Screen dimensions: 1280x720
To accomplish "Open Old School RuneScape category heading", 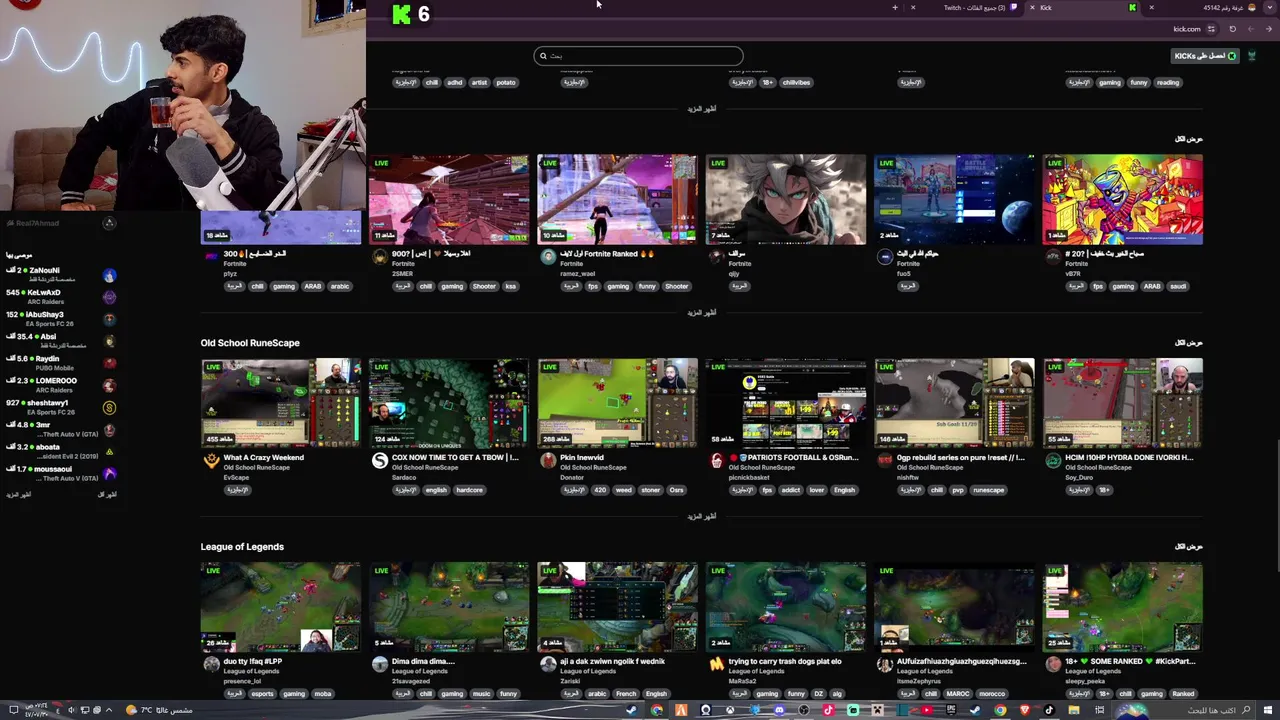I will 250,343.
